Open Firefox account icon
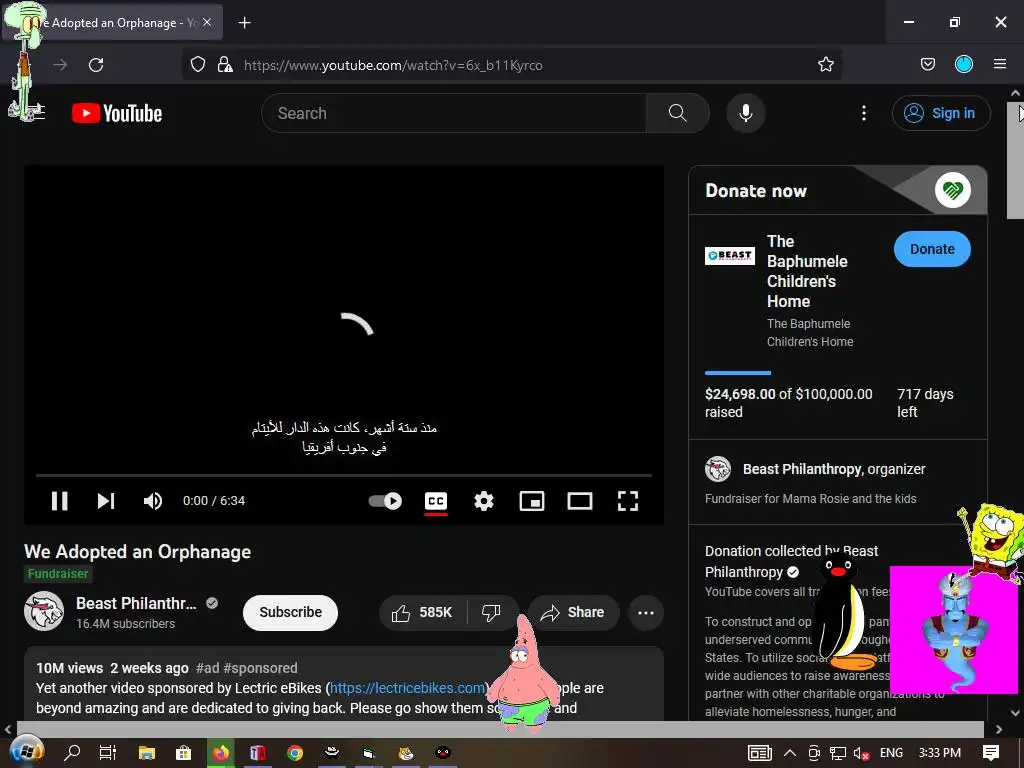Image resolution: width=1024 pixels, height=768 pixels. [964, 65]
